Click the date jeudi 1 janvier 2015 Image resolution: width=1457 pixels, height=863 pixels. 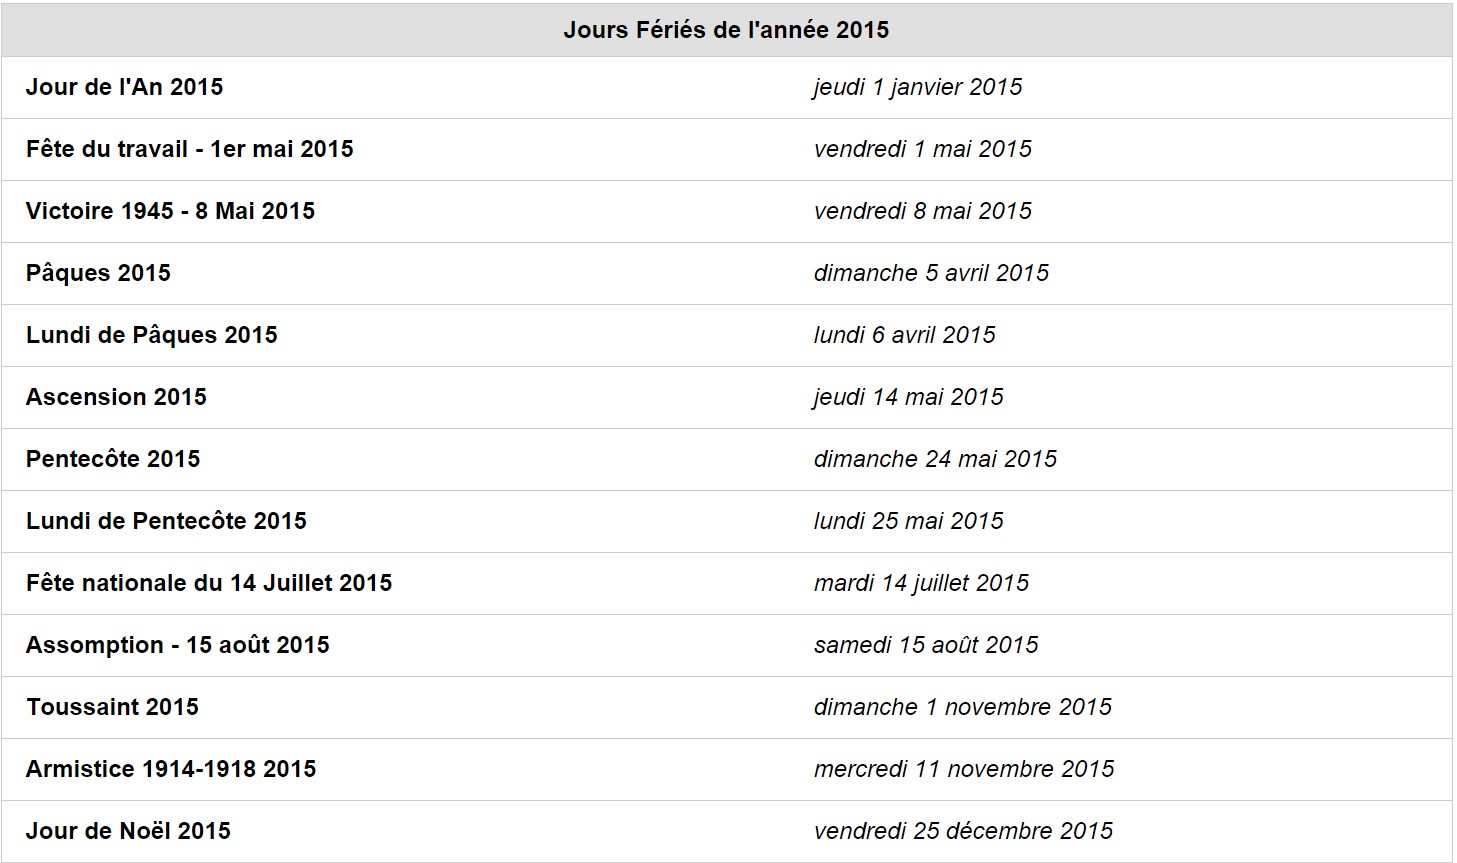click(918, 87)
